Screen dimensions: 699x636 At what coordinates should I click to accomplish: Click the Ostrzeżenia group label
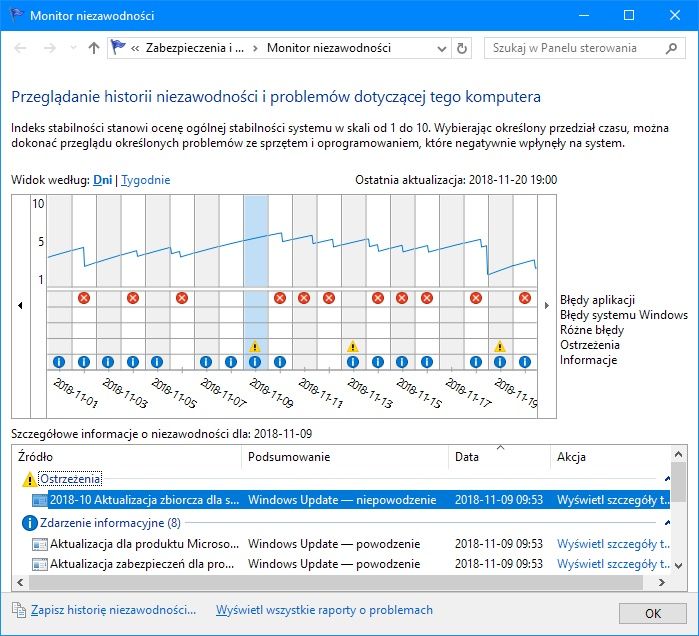(x=70, y=479)
